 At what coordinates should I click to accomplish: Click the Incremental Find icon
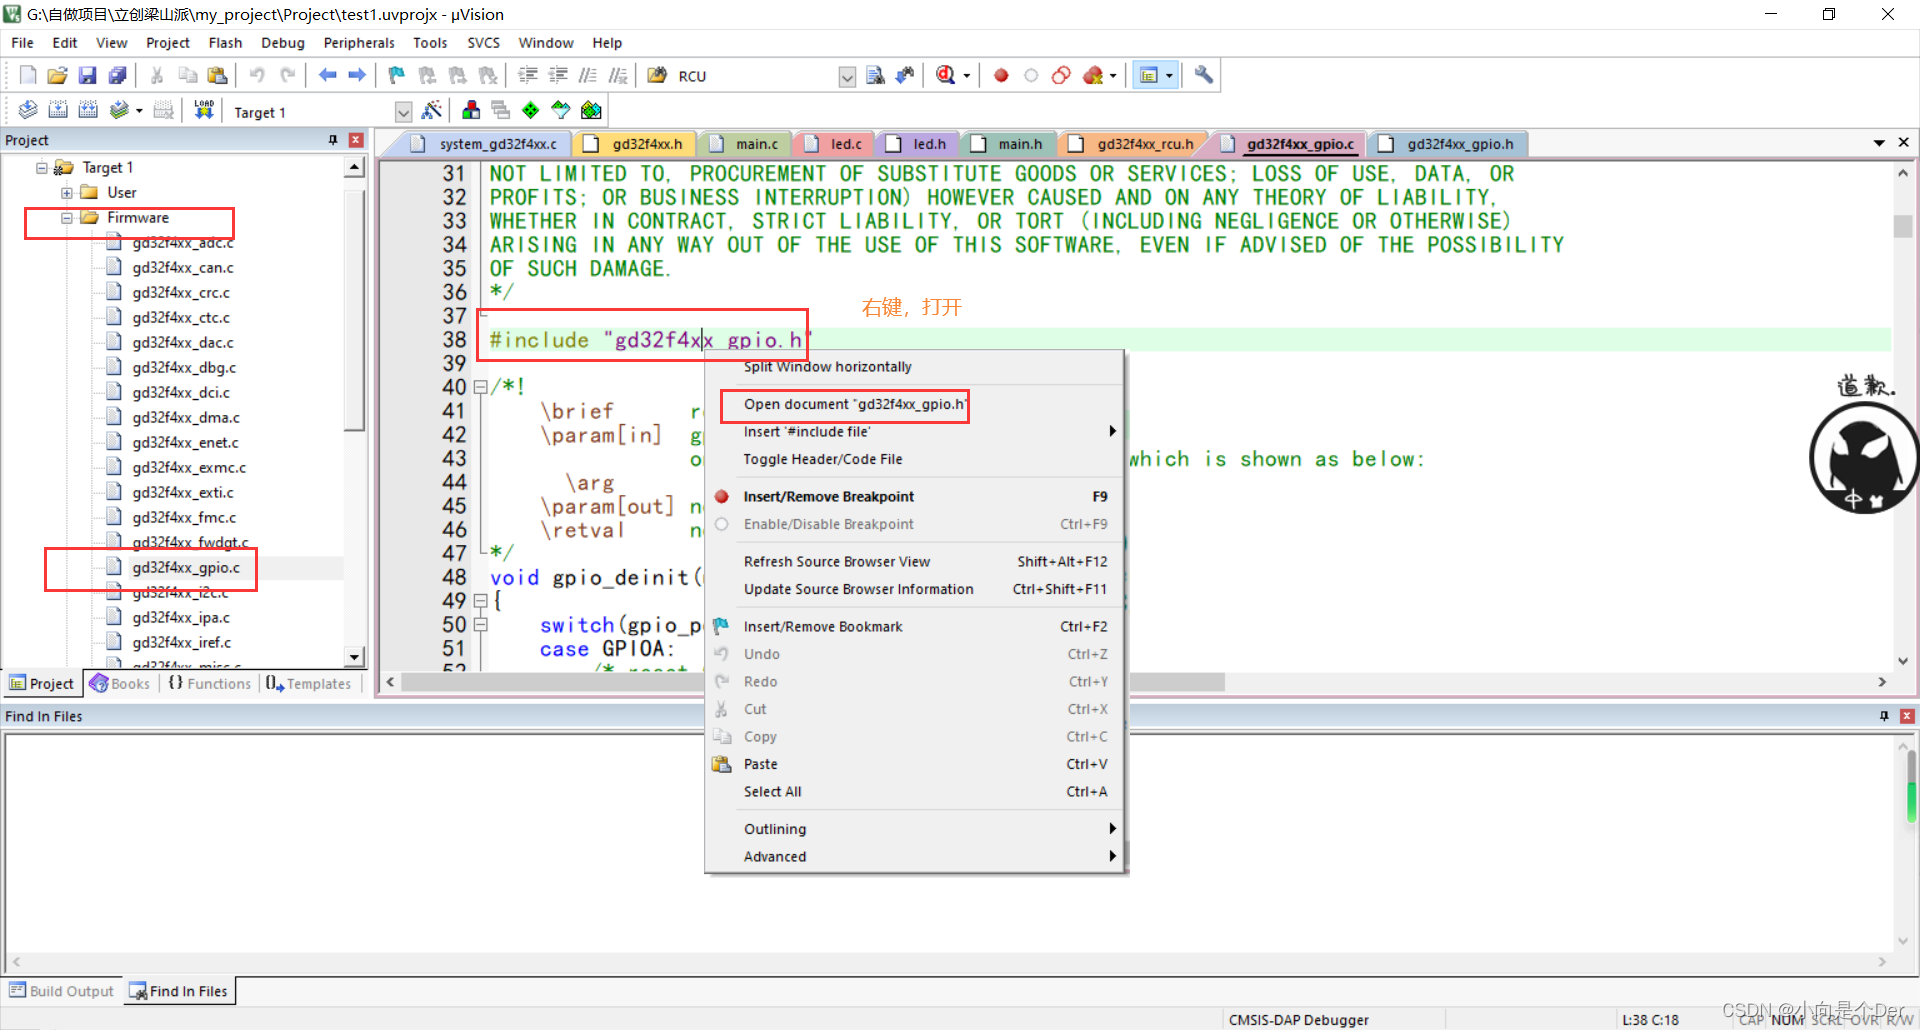[905, 75]
